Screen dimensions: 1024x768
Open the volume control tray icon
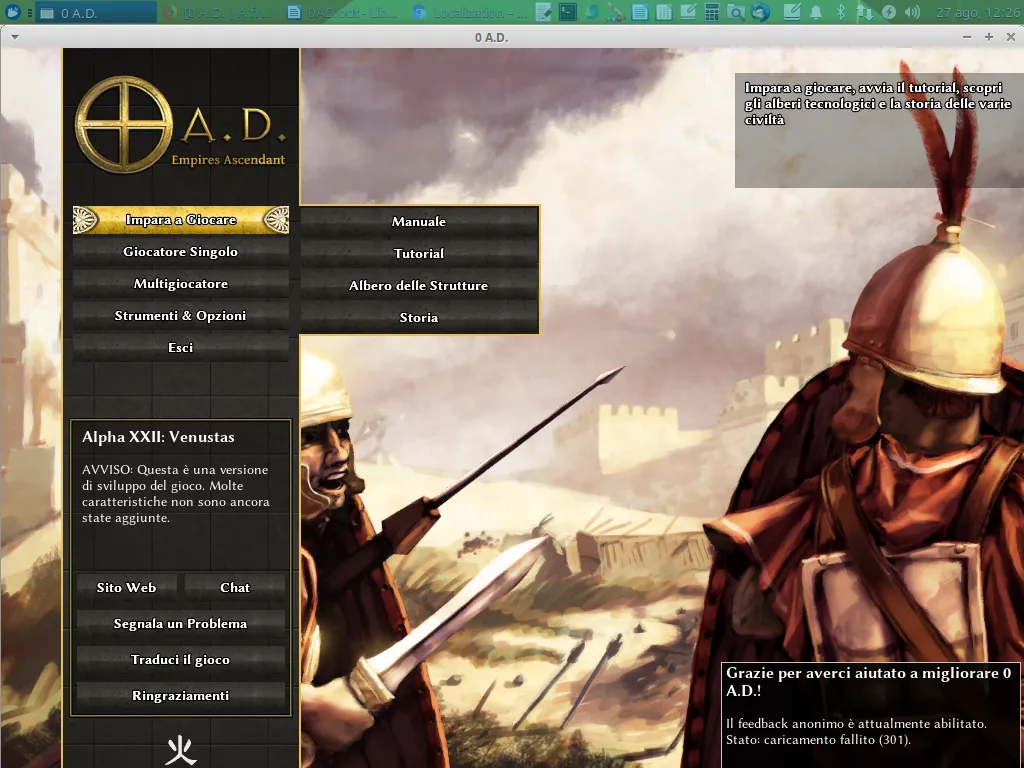(x=913, y=12)
